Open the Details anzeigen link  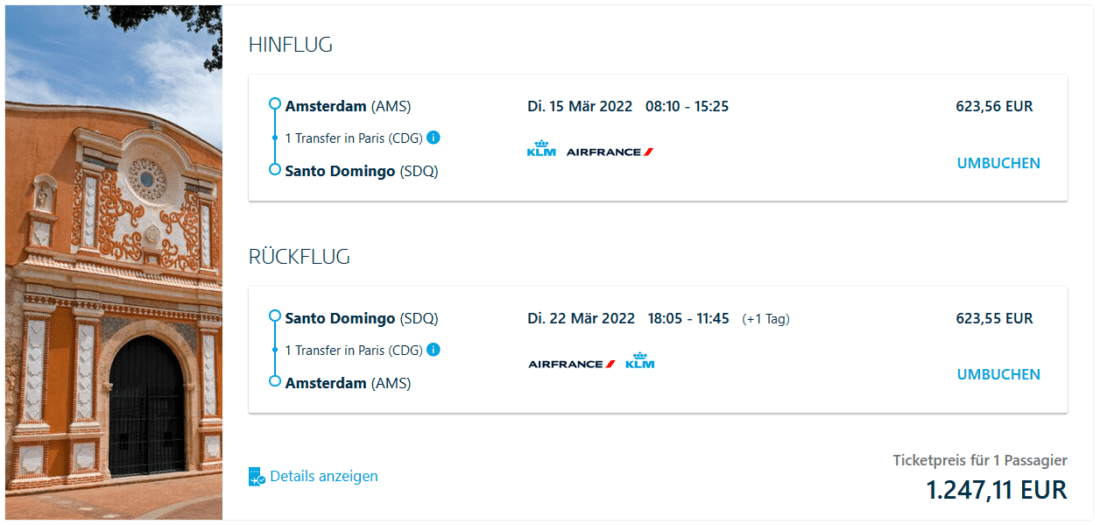point(324,477)
